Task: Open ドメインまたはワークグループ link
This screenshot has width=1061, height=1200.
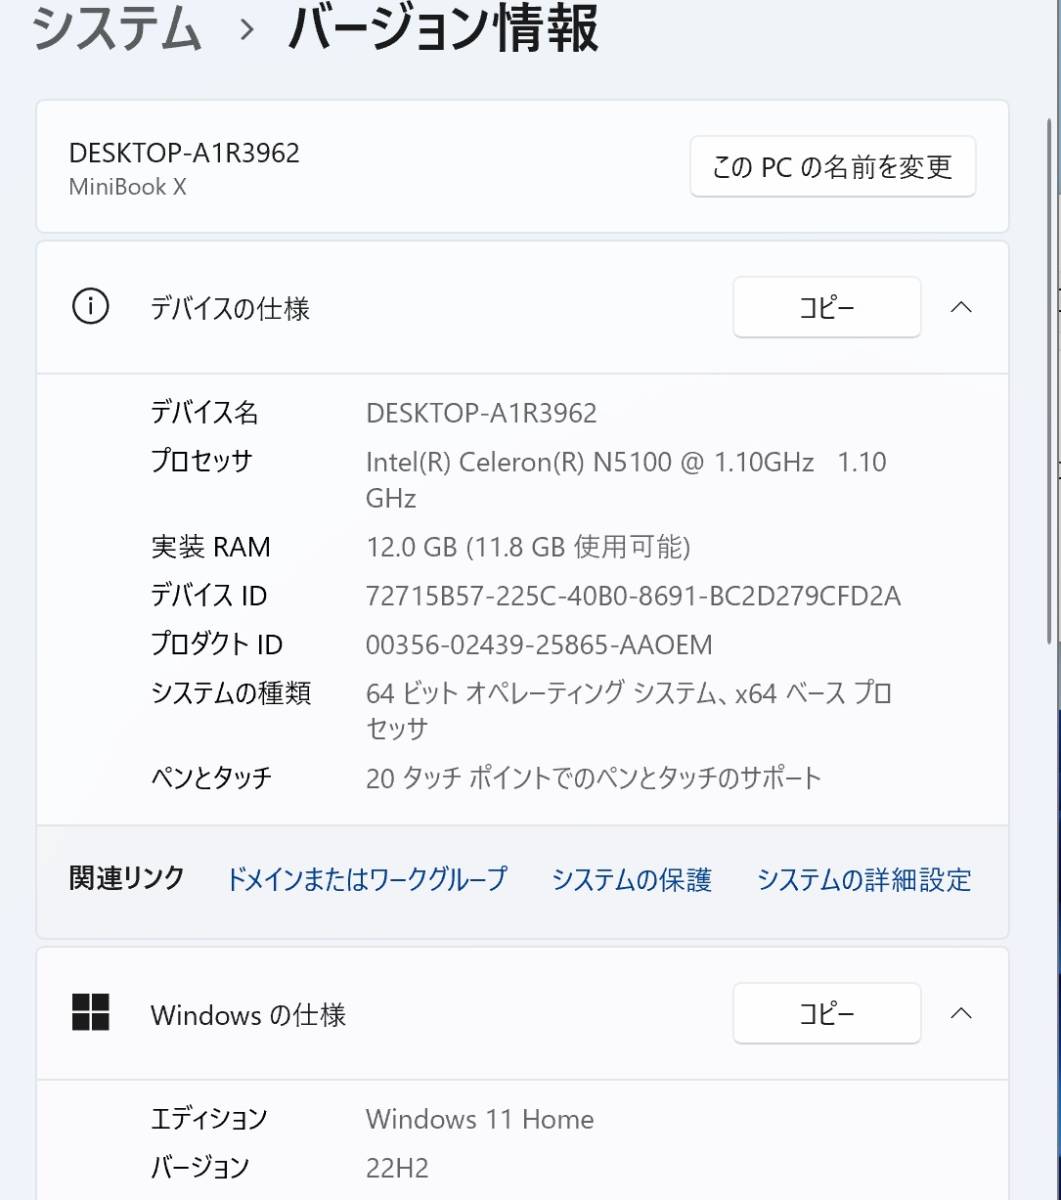Action: (x=367, y=880)
